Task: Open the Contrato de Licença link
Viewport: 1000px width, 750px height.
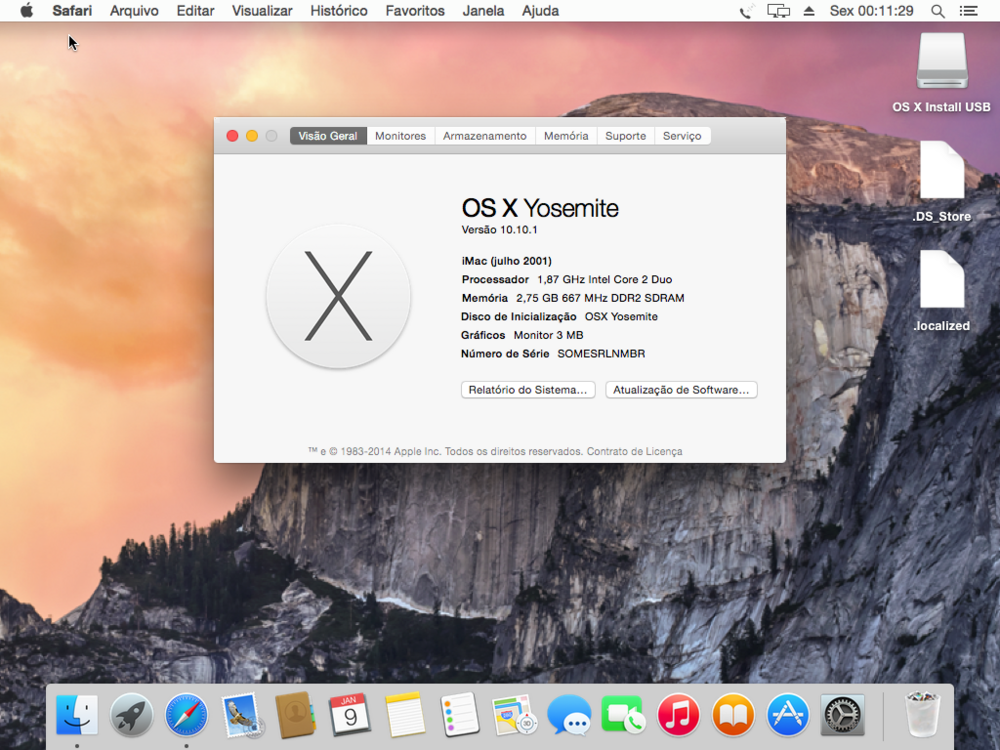Action: point(635,452)
